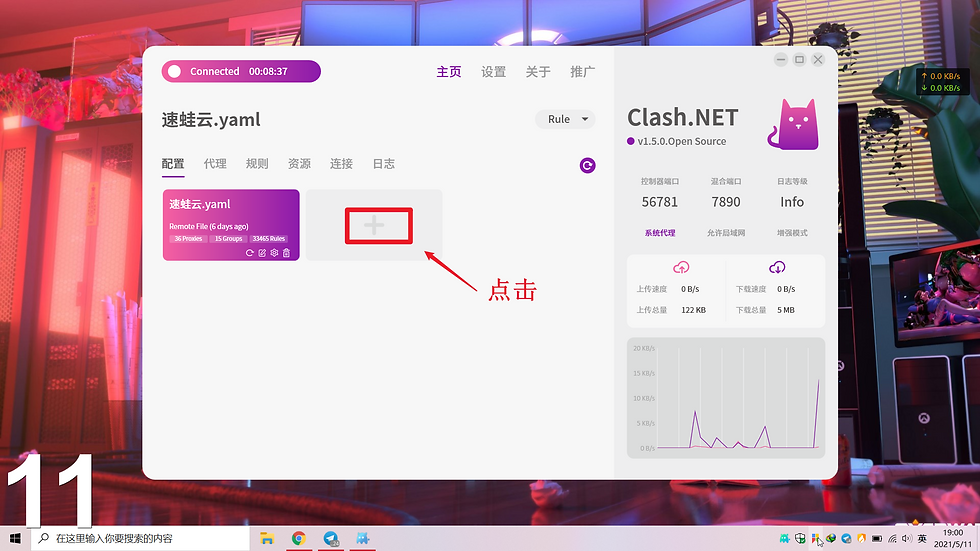Switch the 英 input method indicator
This screenshot has height=551, width=980.
(x=922, y=539)
